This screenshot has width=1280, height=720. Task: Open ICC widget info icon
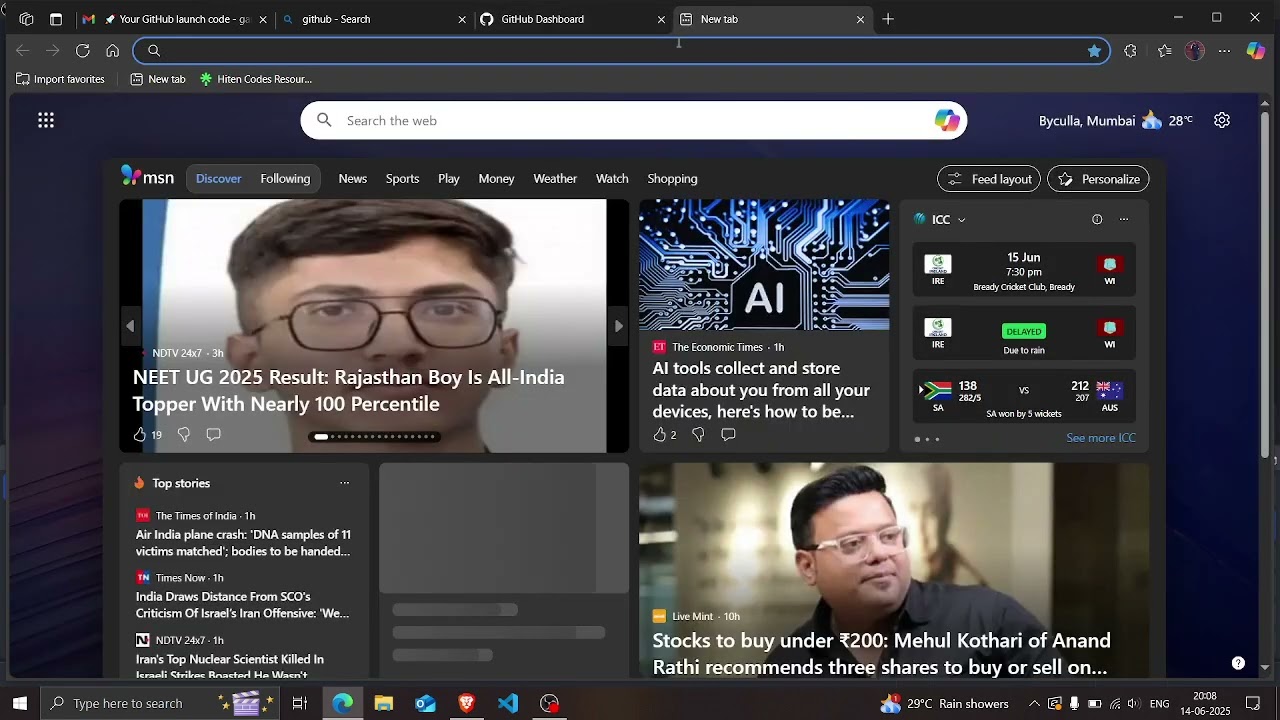1097,219
